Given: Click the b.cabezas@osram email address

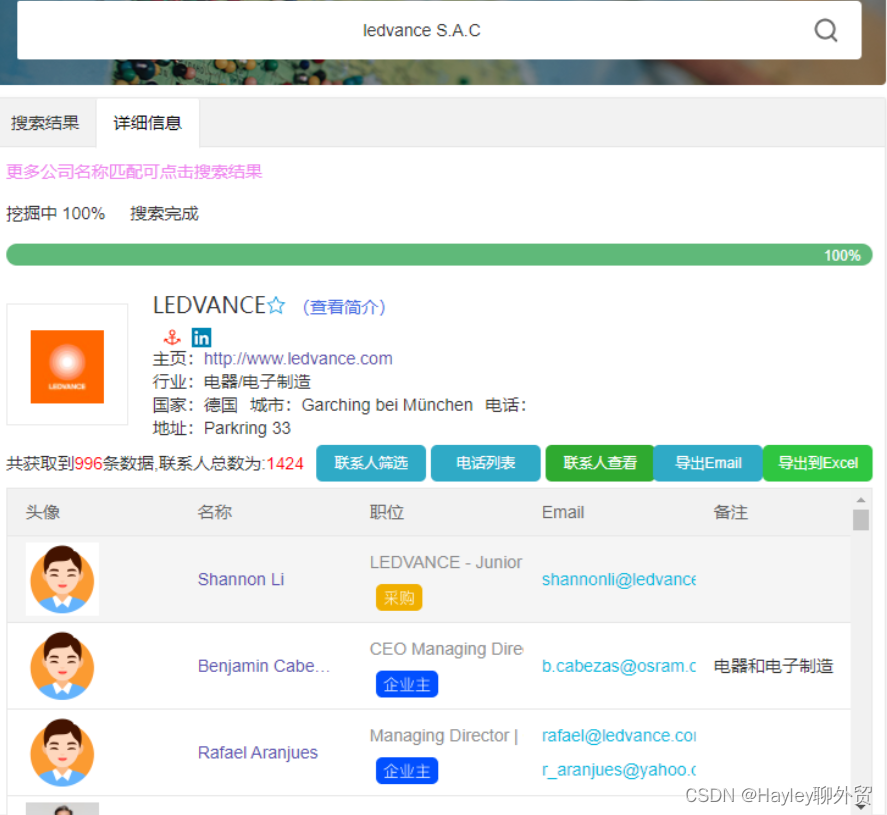Looking at the screenshot, I should (x=619, y=666).
